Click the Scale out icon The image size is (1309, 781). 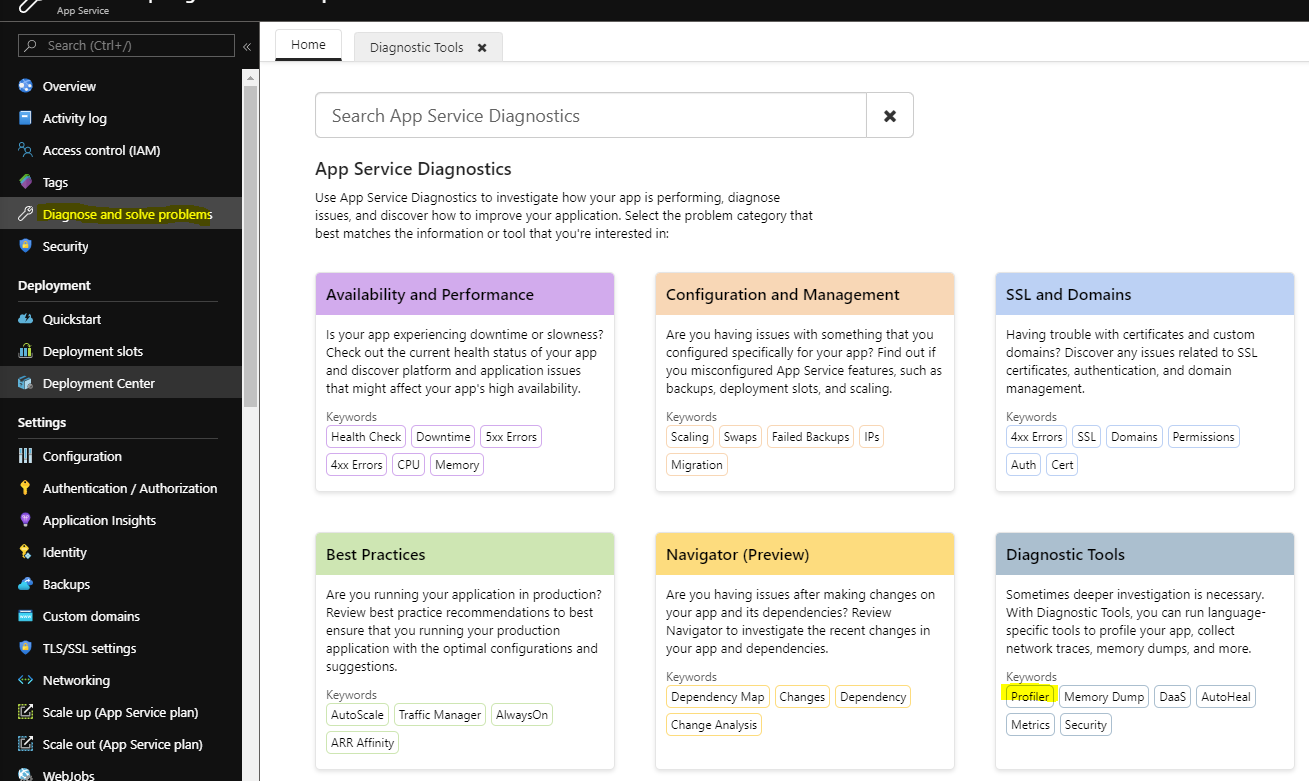pyautogui.click(x=26, y=744)
